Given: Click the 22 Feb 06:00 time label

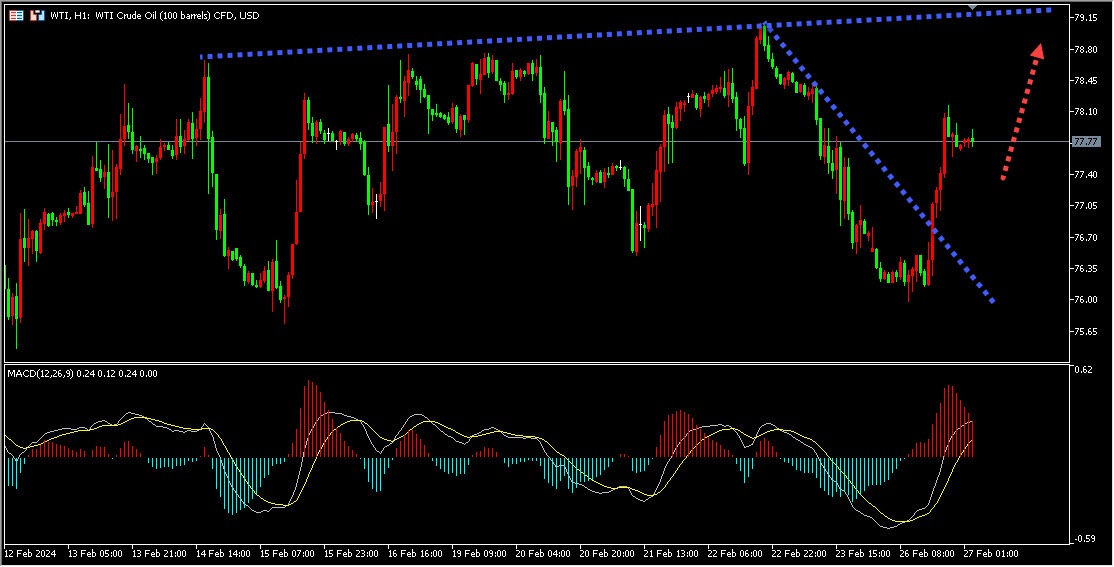Looking at the screenshot, I should (x=735, y=553).
